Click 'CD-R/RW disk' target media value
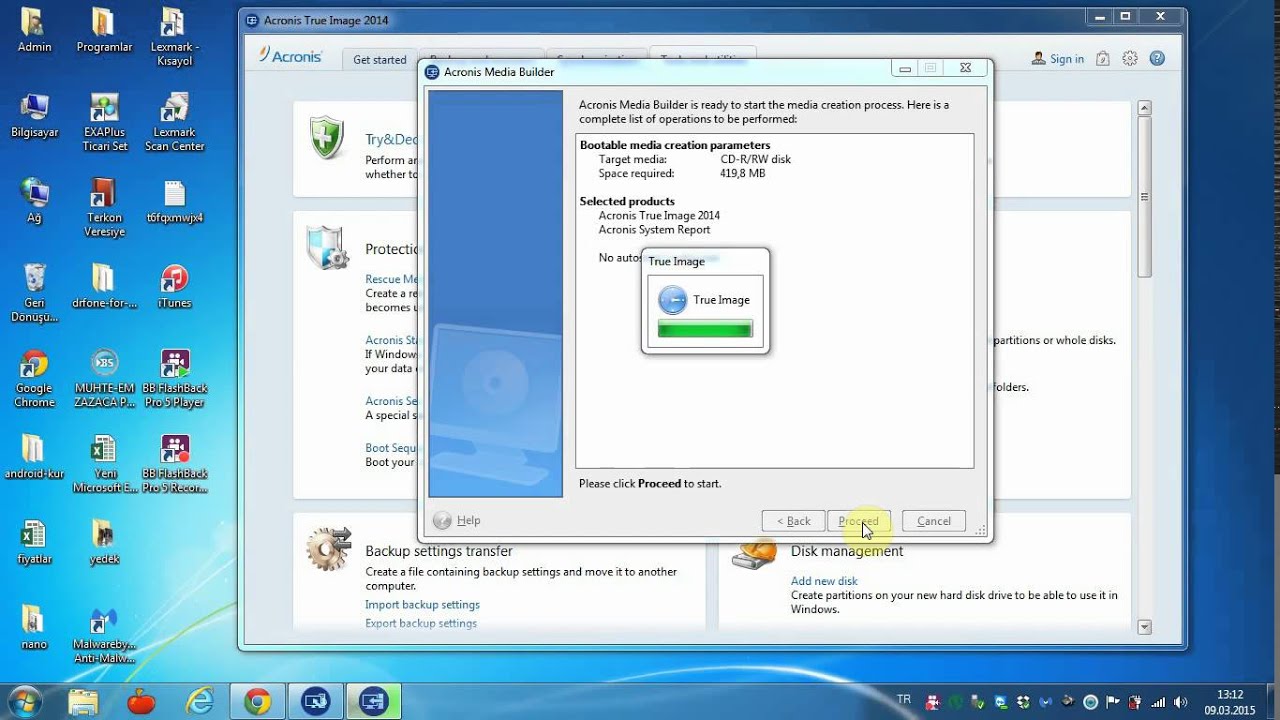This screenshot has height=720, width=1280. (755, 159)
